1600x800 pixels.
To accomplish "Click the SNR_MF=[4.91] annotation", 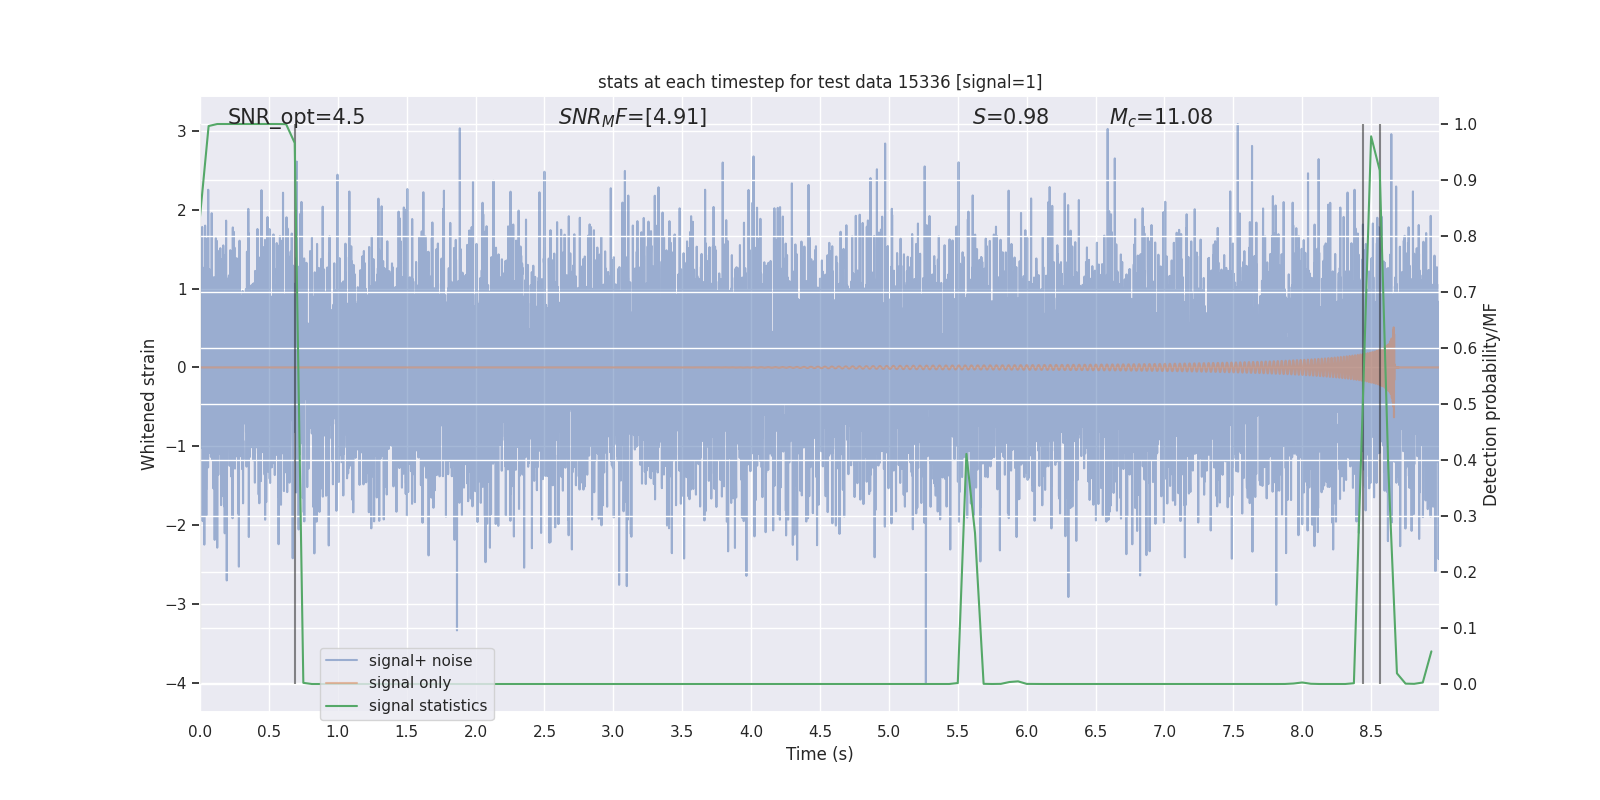I will (633, 117).
